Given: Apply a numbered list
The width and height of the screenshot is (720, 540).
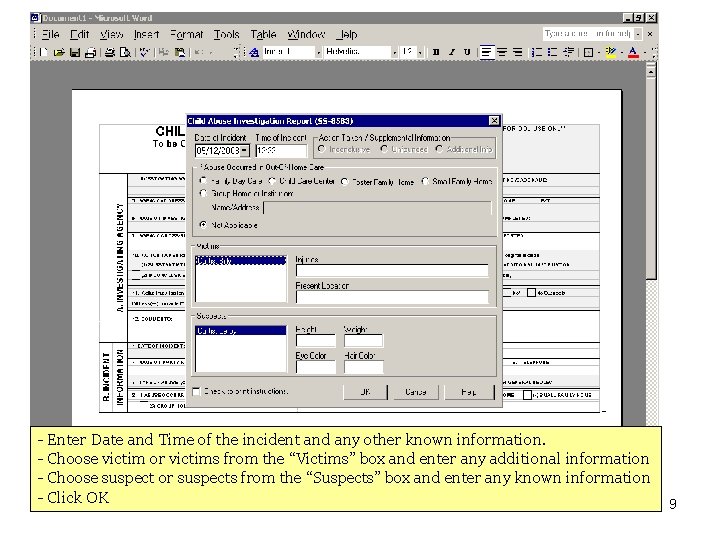Looking at the screenshot, I should coord(537,52).
